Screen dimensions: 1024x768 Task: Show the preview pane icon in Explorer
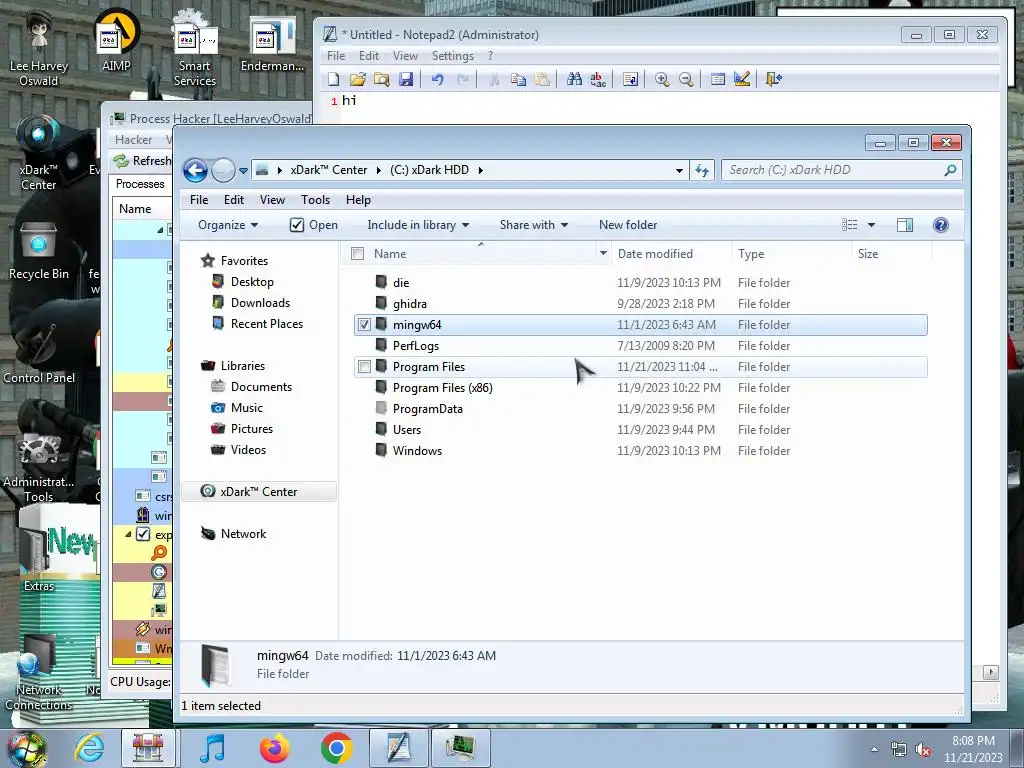(x=904, y=225)
